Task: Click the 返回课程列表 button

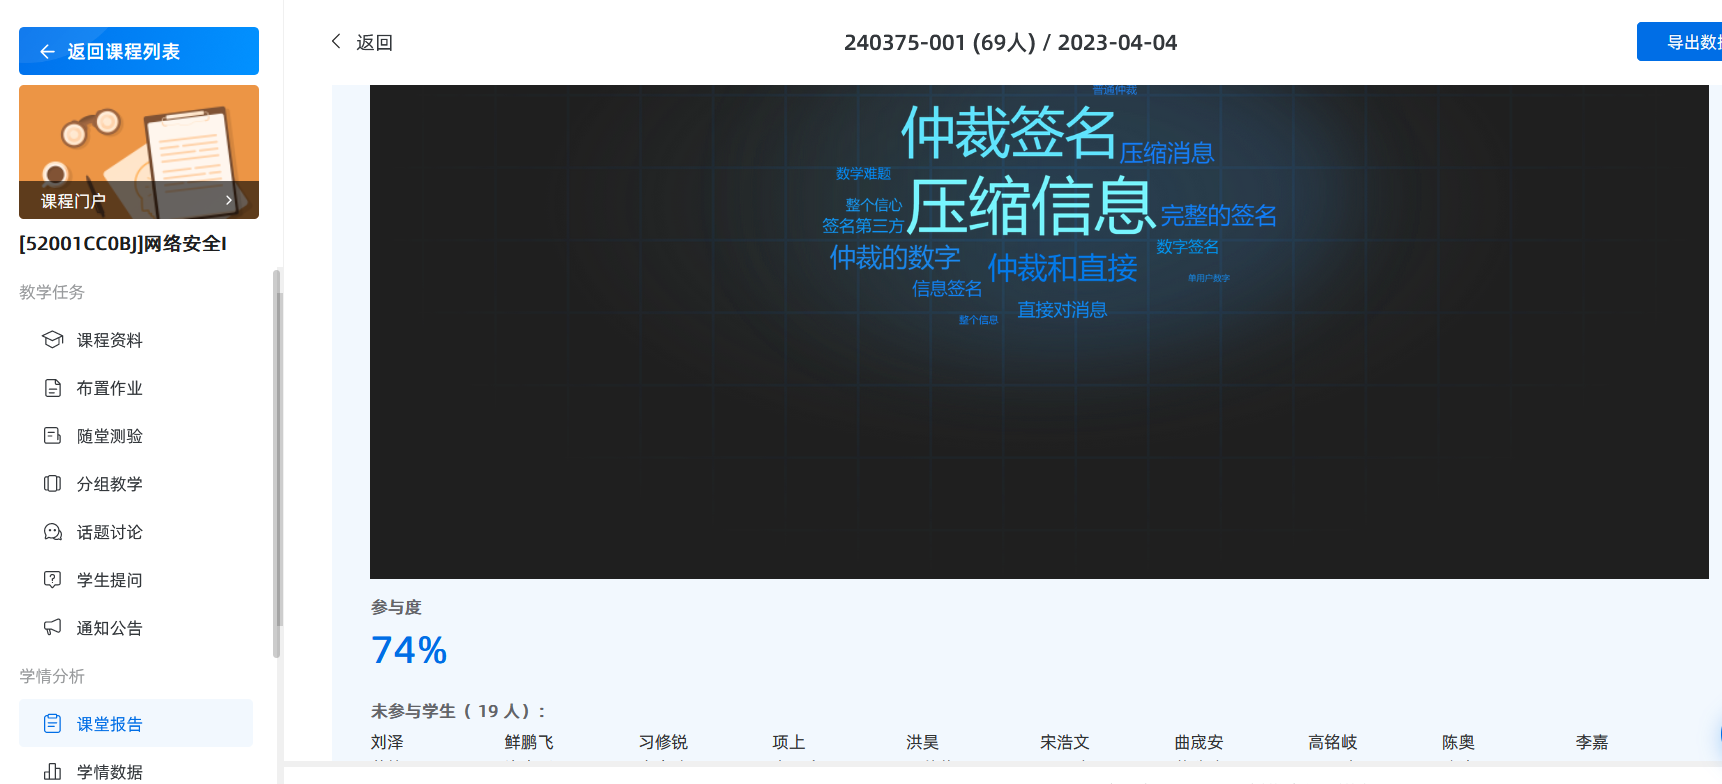Action: pos(139,51)
